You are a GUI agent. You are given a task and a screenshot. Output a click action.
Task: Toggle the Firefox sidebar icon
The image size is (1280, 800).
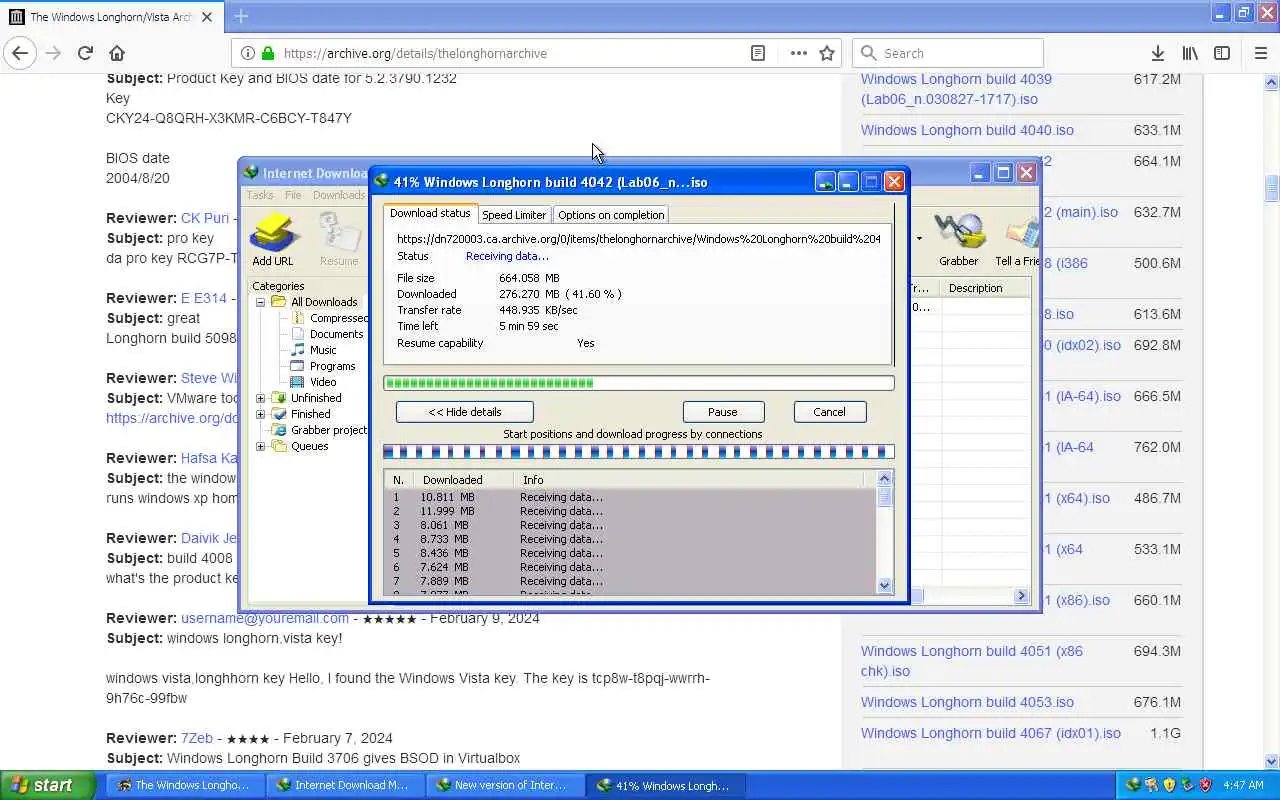(1222, 53)
